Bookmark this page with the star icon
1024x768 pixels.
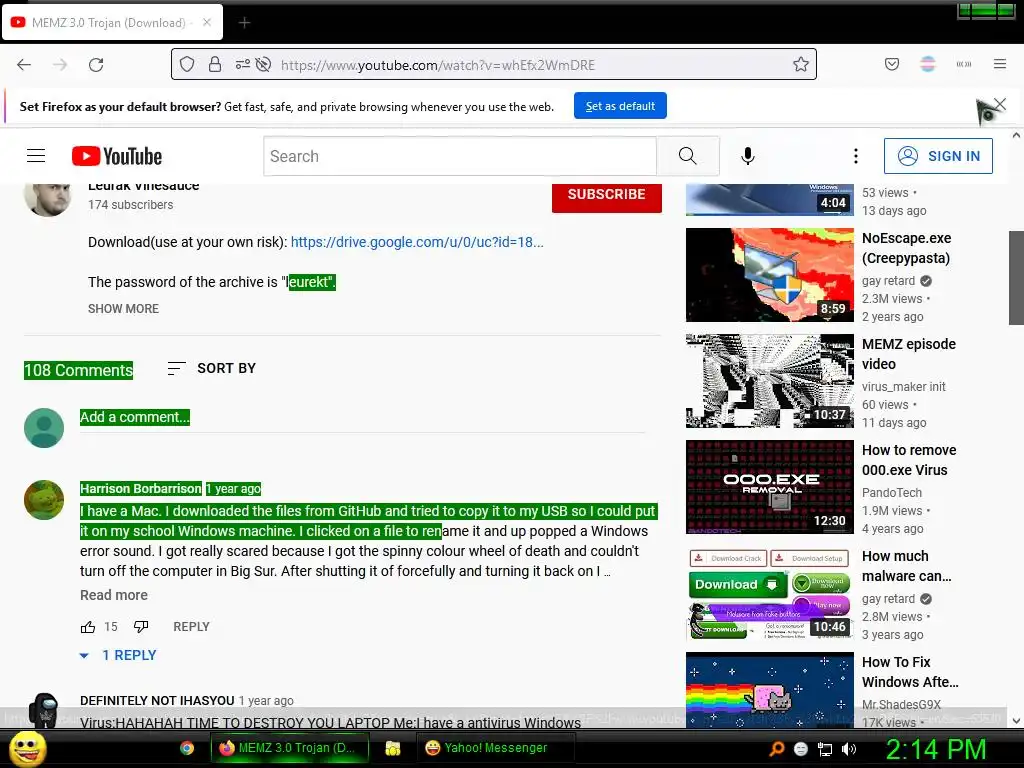(801, 64)
